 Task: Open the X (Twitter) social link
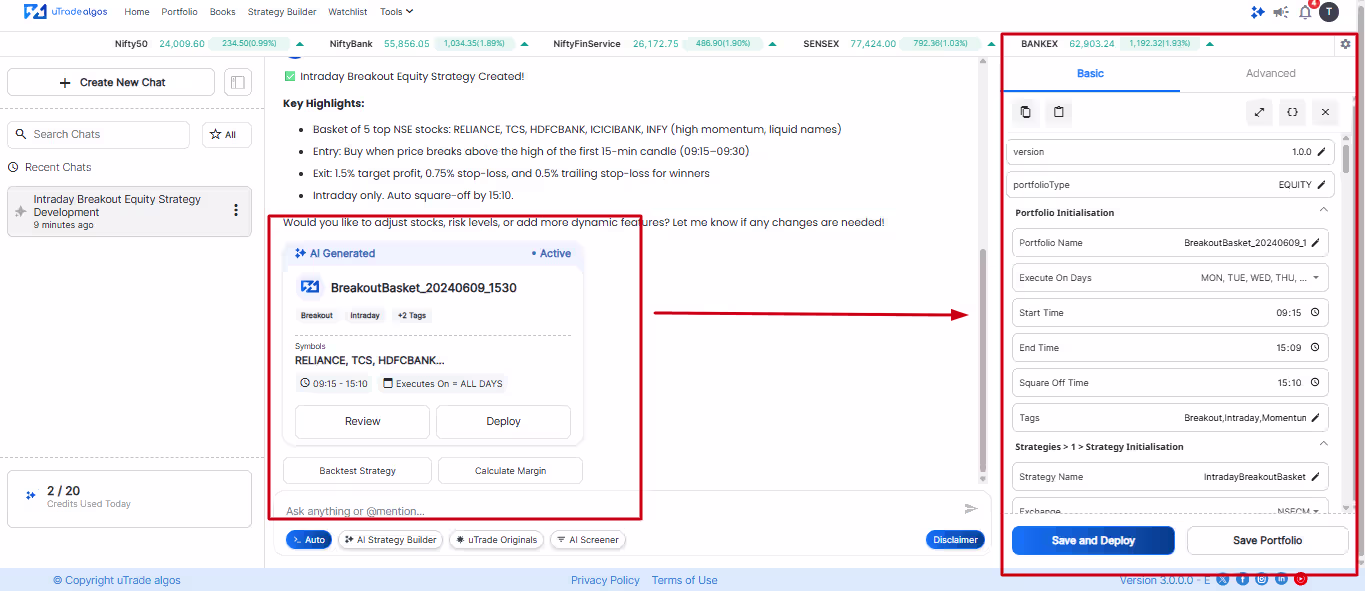pyautogui.click(x=1223, y=579)
